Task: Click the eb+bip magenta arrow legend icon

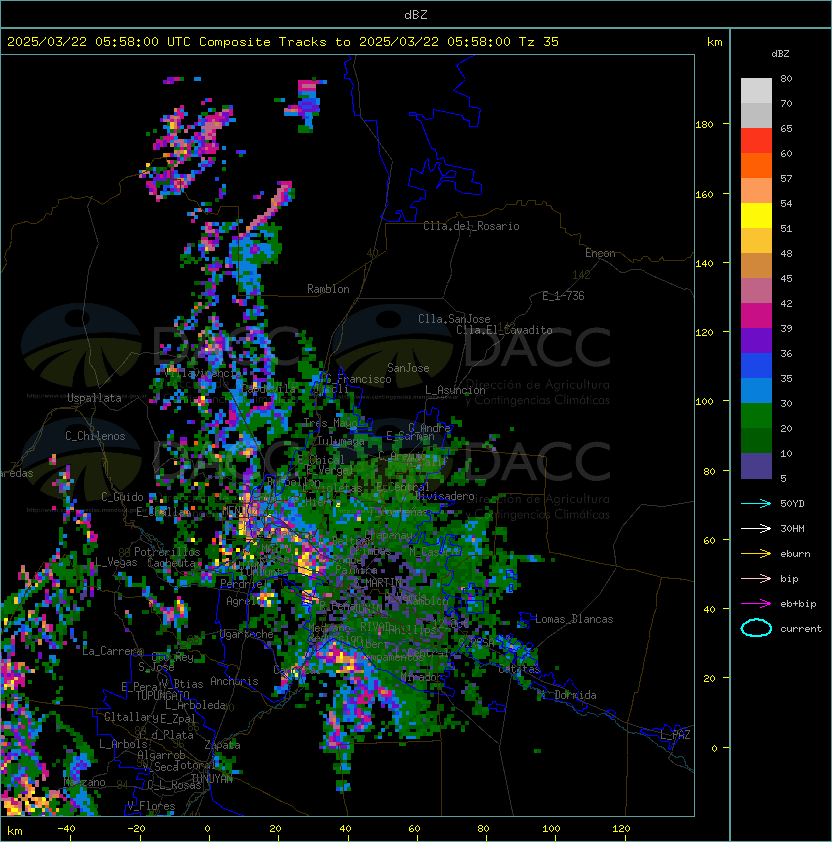Action: coord(756,604)
